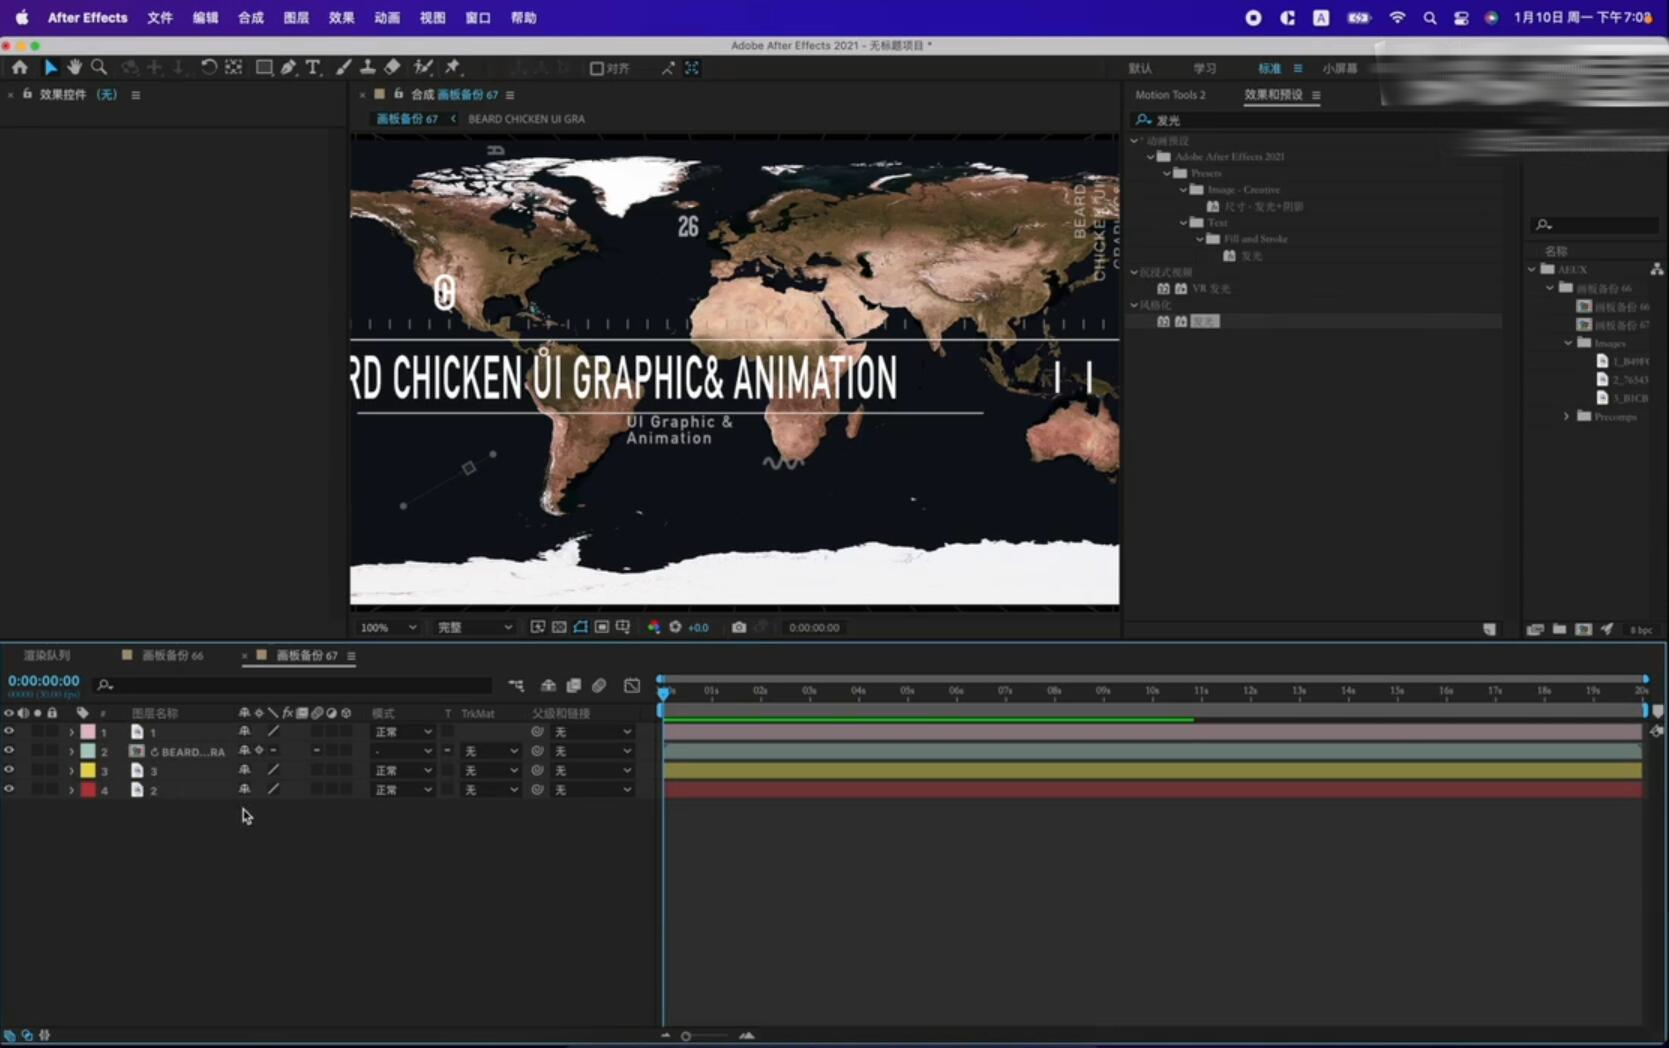This screenshot has height=1048, width=1669.
Task: Open 正常 mode dropdown for layer 1
Action: click(403, 732)
